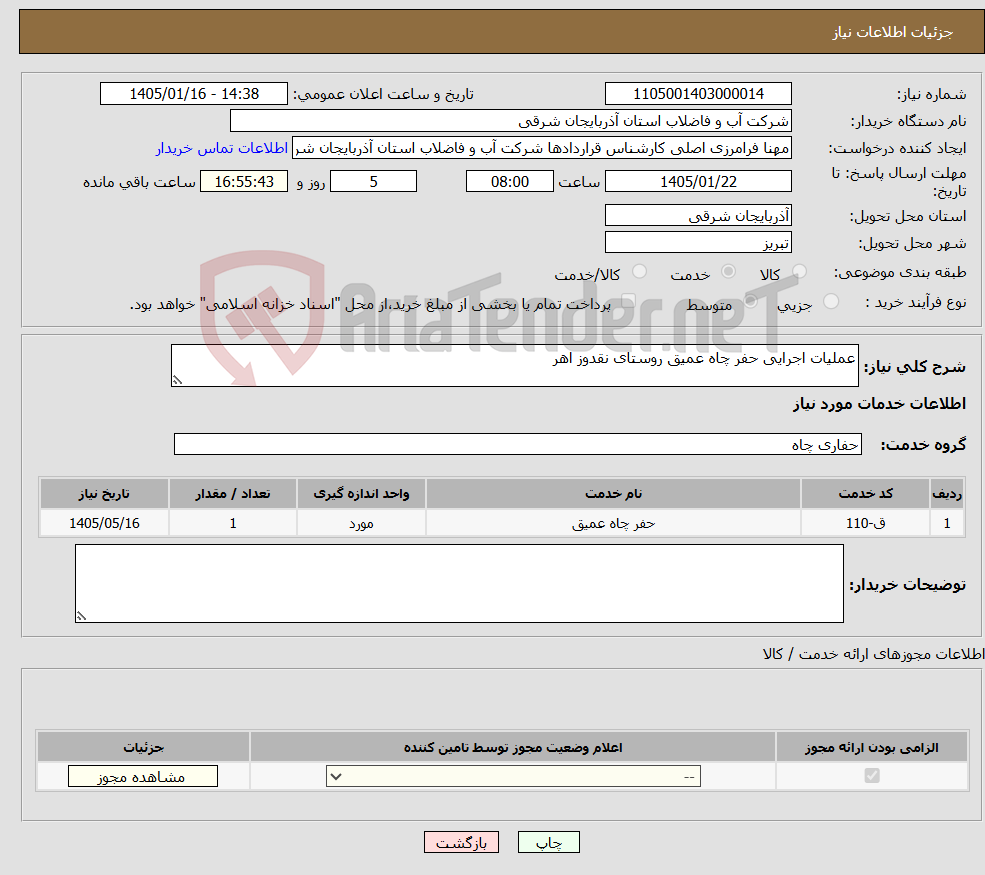The width and height of the screenshot is (985, 875).
Task: Select the خدمت radio button
Action: click(x=728, y=272)
